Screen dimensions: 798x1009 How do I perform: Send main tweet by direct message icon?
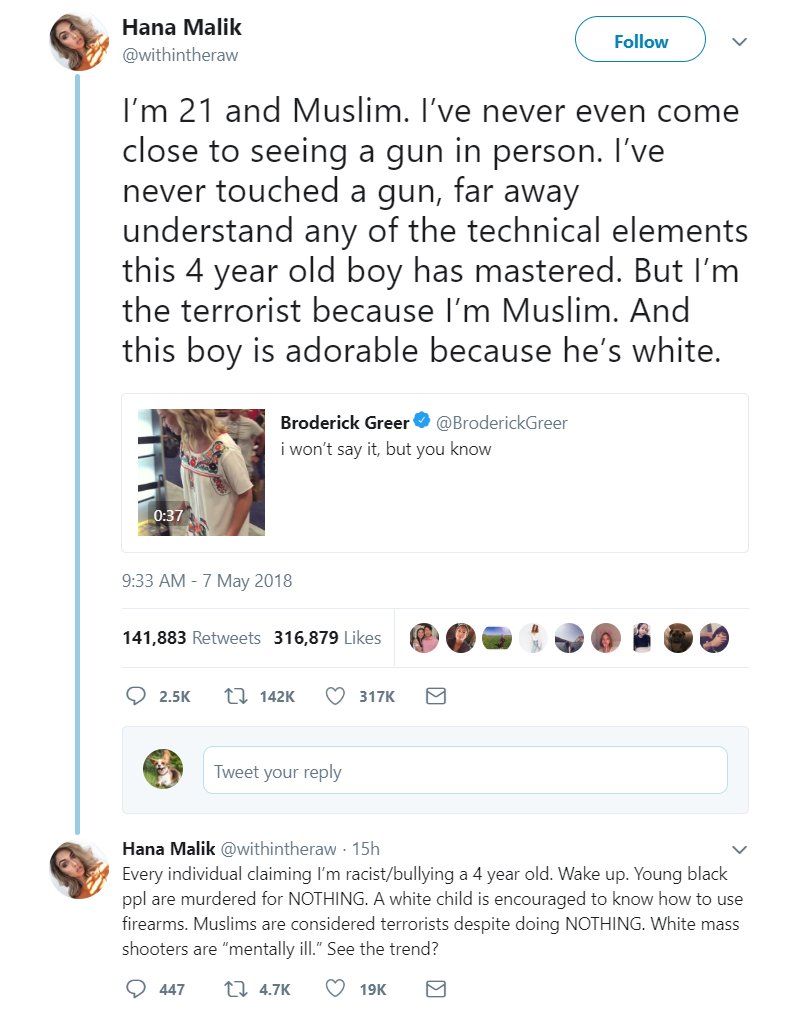435,696
